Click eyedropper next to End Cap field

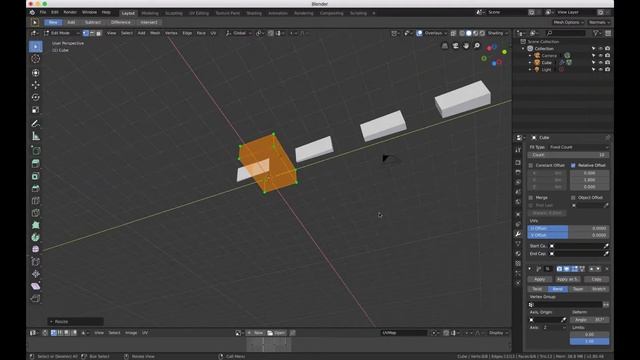pyautogui.click(x=606, y=253)
